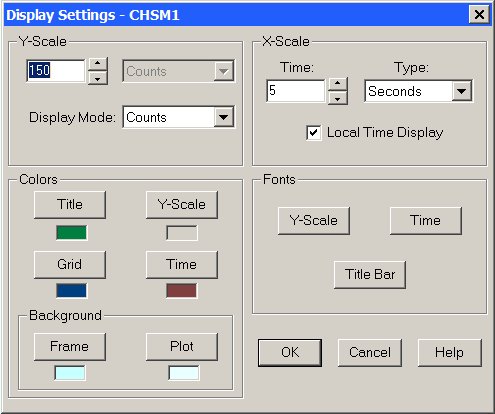
Task: Click the Title color button
Action: point(70,204)
